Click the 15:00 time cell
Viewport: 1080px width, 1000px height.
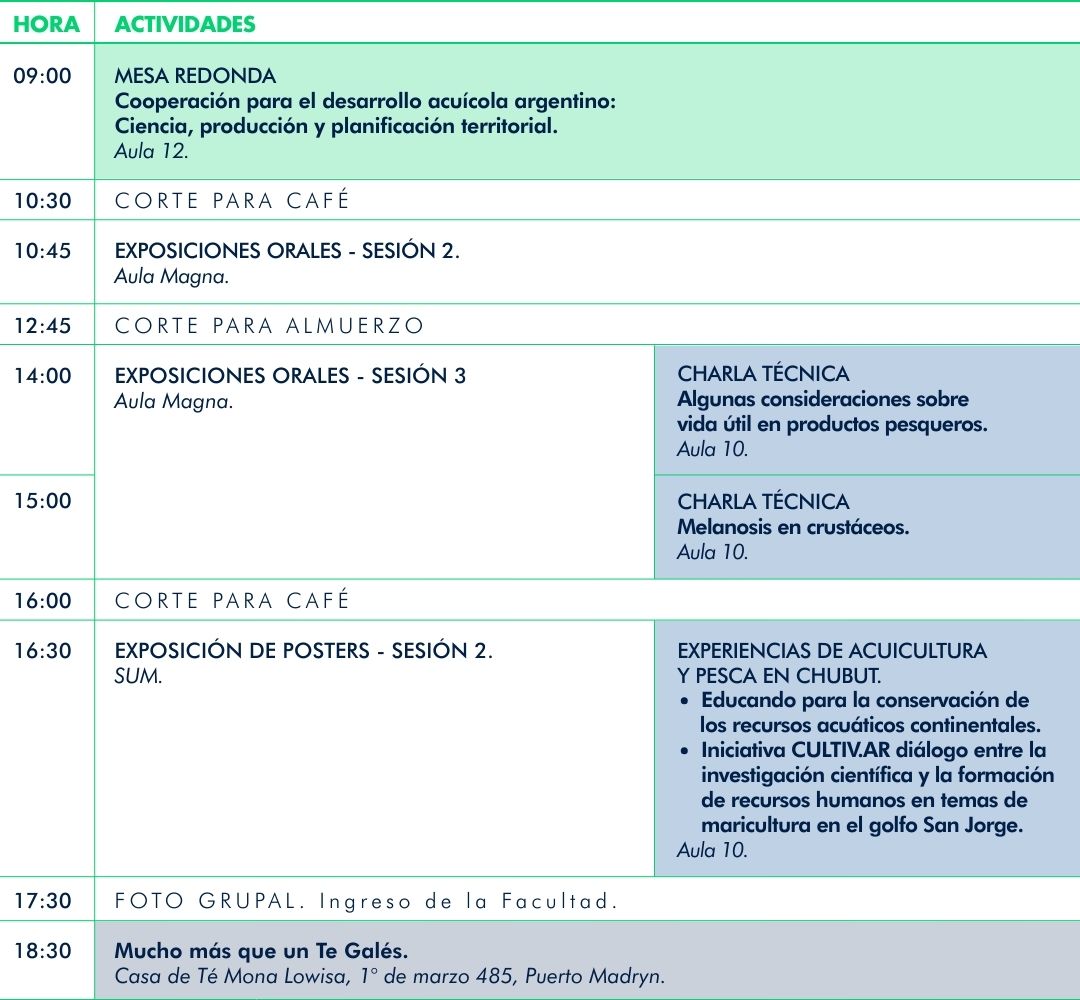(x=43, y=501)
